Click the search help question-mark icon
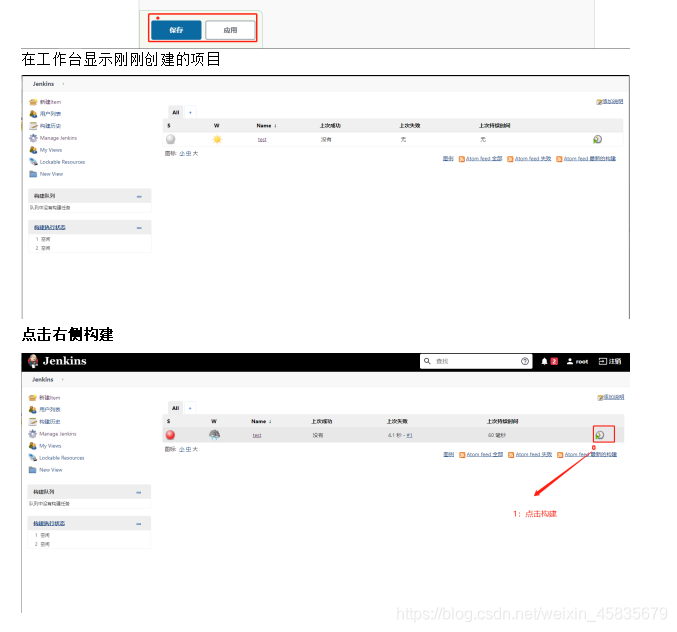Screen dimensions: 677x632 [x=525, y=361]
